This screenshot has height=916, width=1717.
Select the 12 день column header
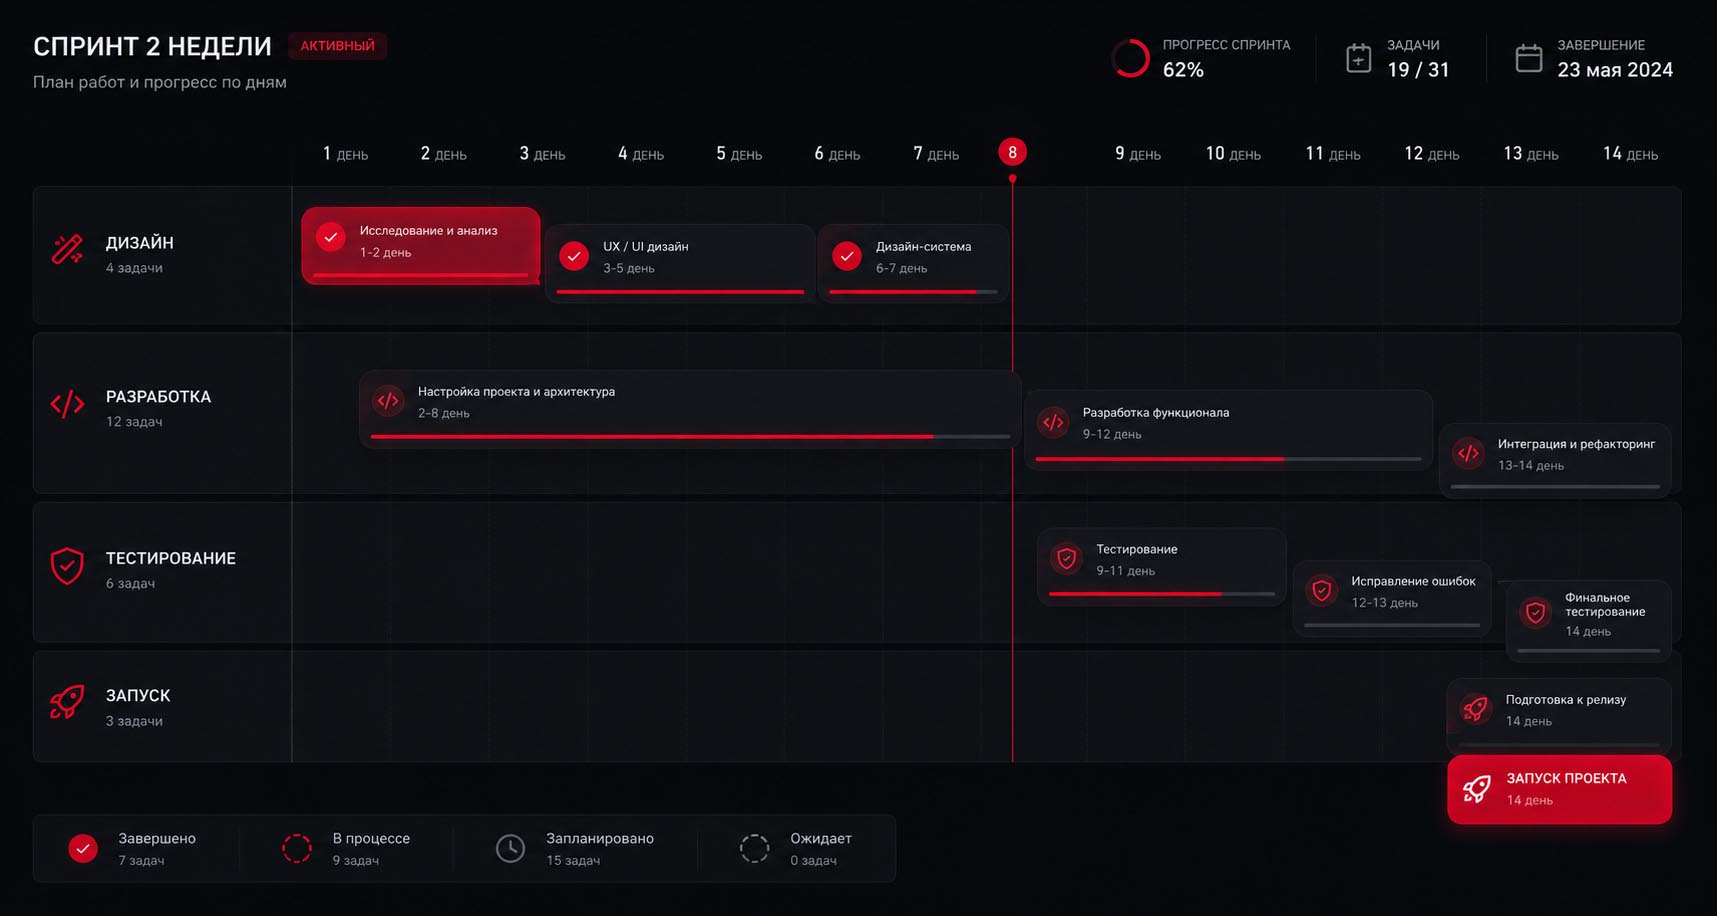tap(1432, 154)
